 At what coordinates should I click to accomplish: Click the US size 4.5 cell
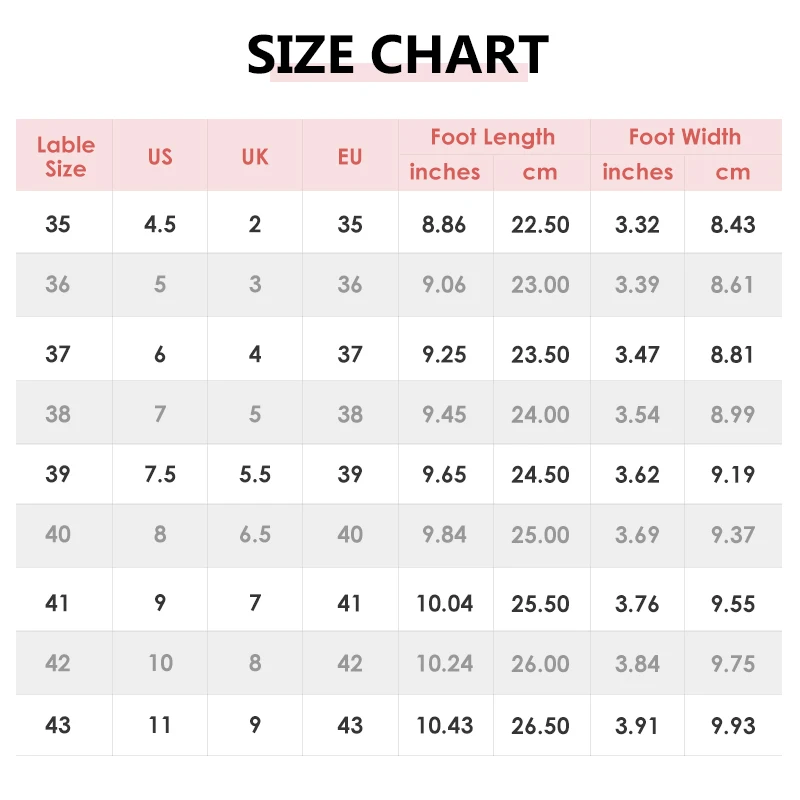click(160, 224)
